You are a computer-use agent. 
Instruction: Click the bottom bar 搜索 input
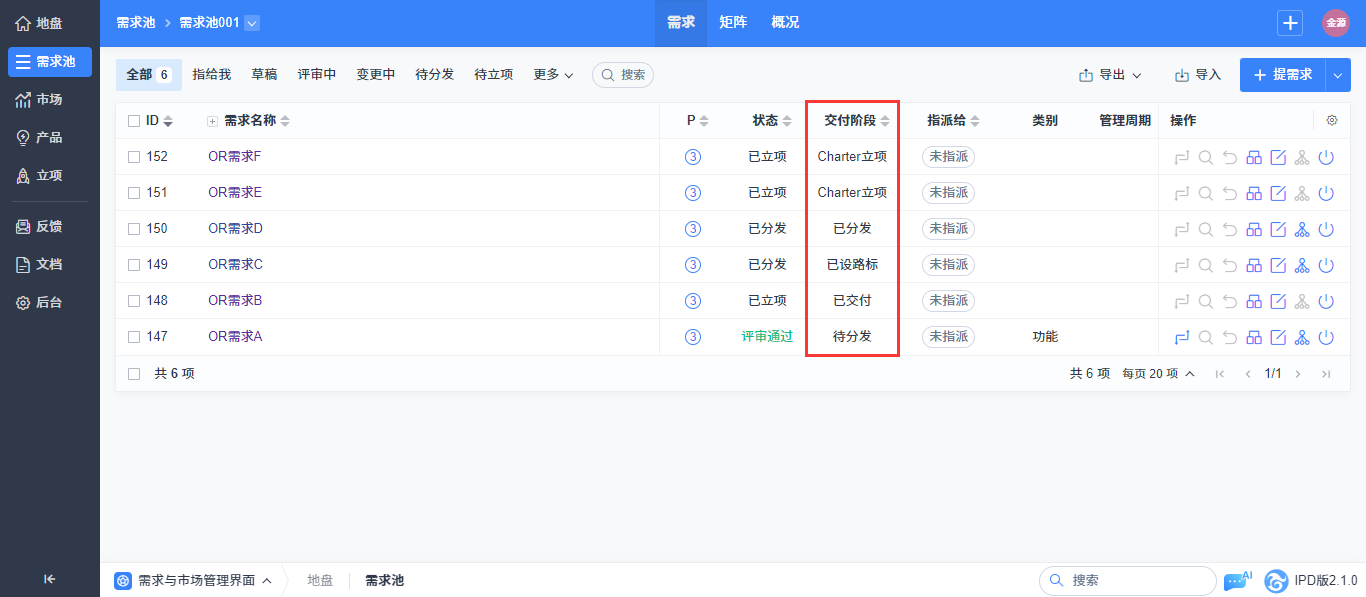(x=1128, y=581)
